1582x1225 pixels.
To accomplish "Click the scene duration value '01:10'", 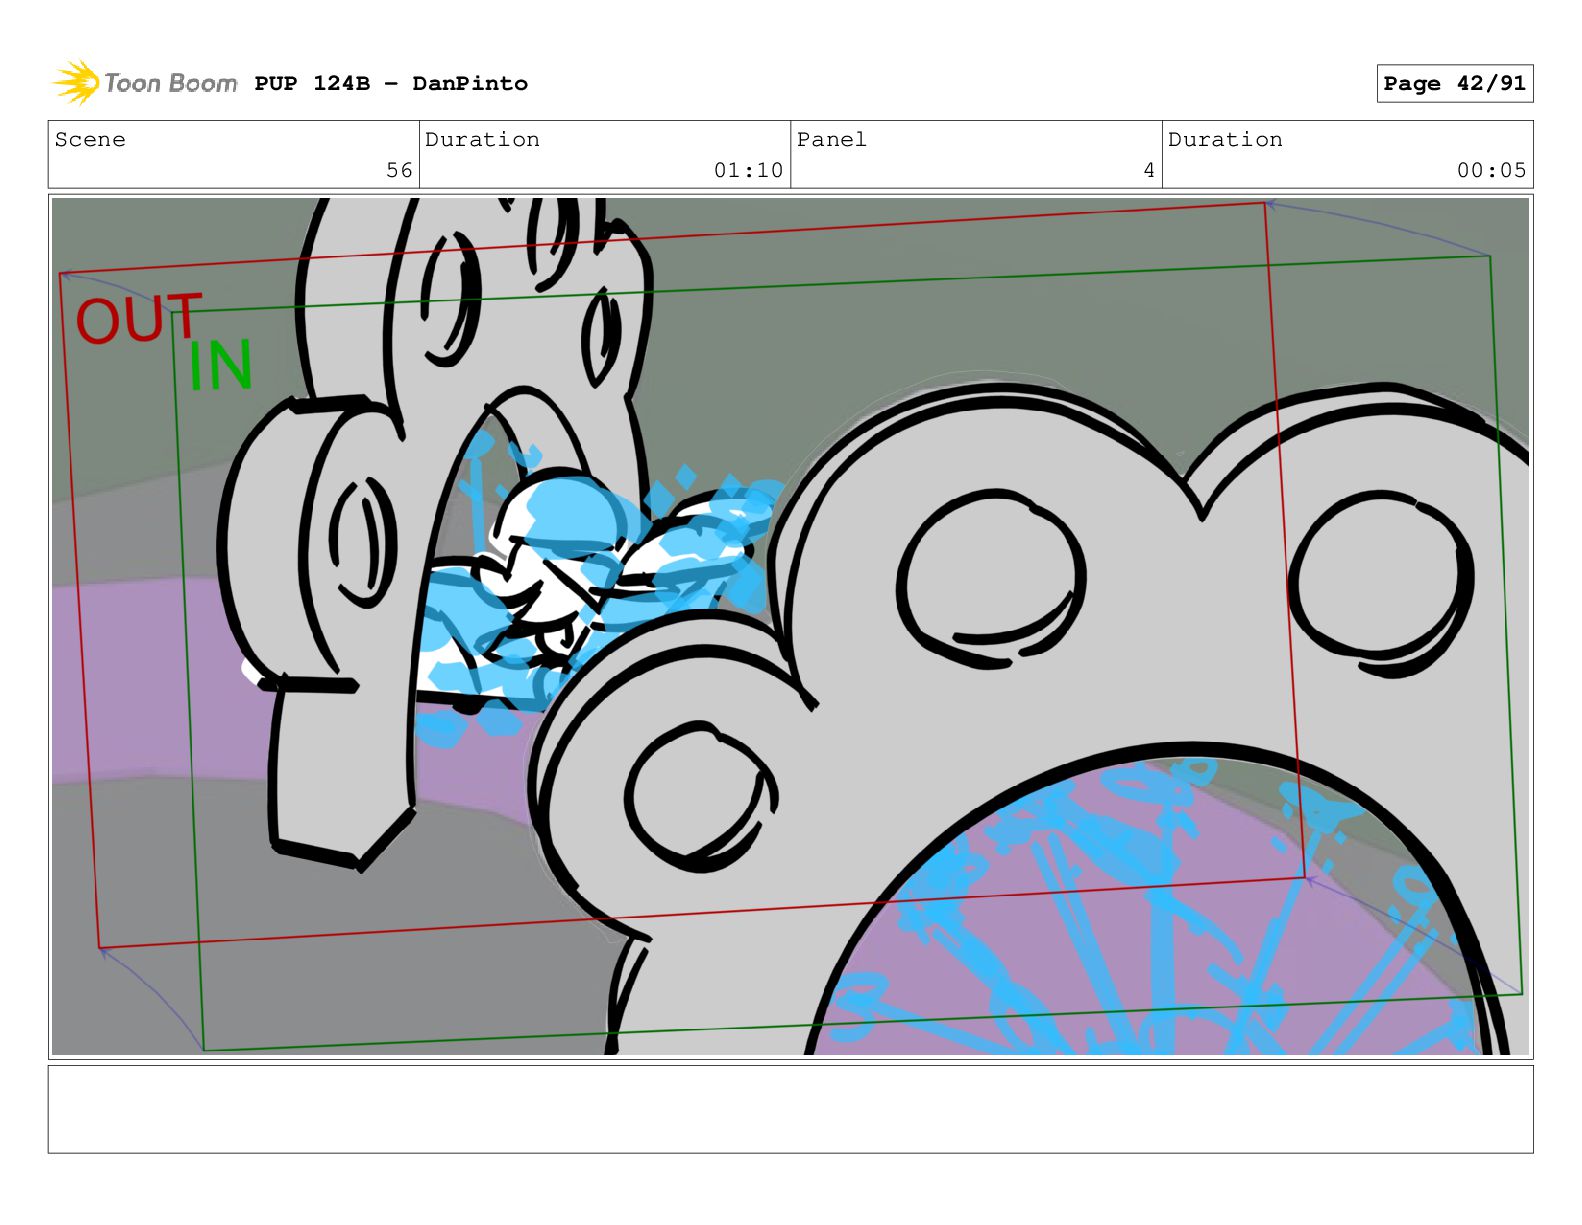I will click(x=748, y=170).
